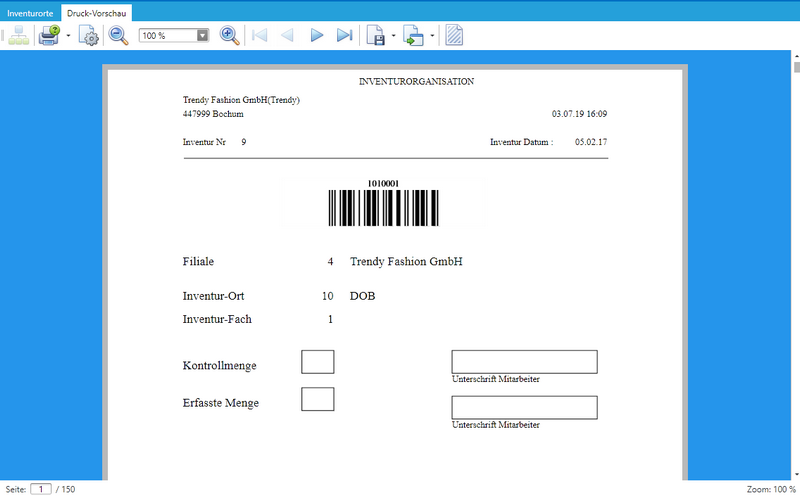Click the send/export to window icon
The width and height of the screenshot is (800, 496).
click(414, 35)
